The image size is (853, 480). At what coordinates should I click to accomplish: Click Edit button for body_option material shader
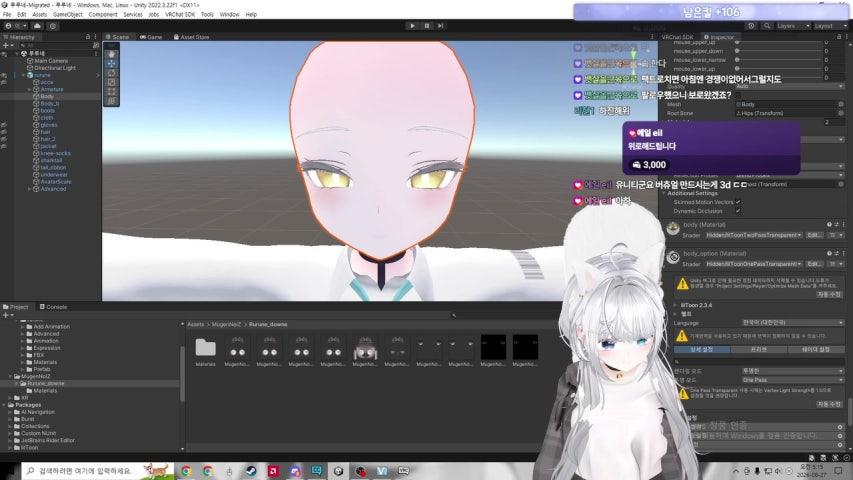[x=814, y=264]
